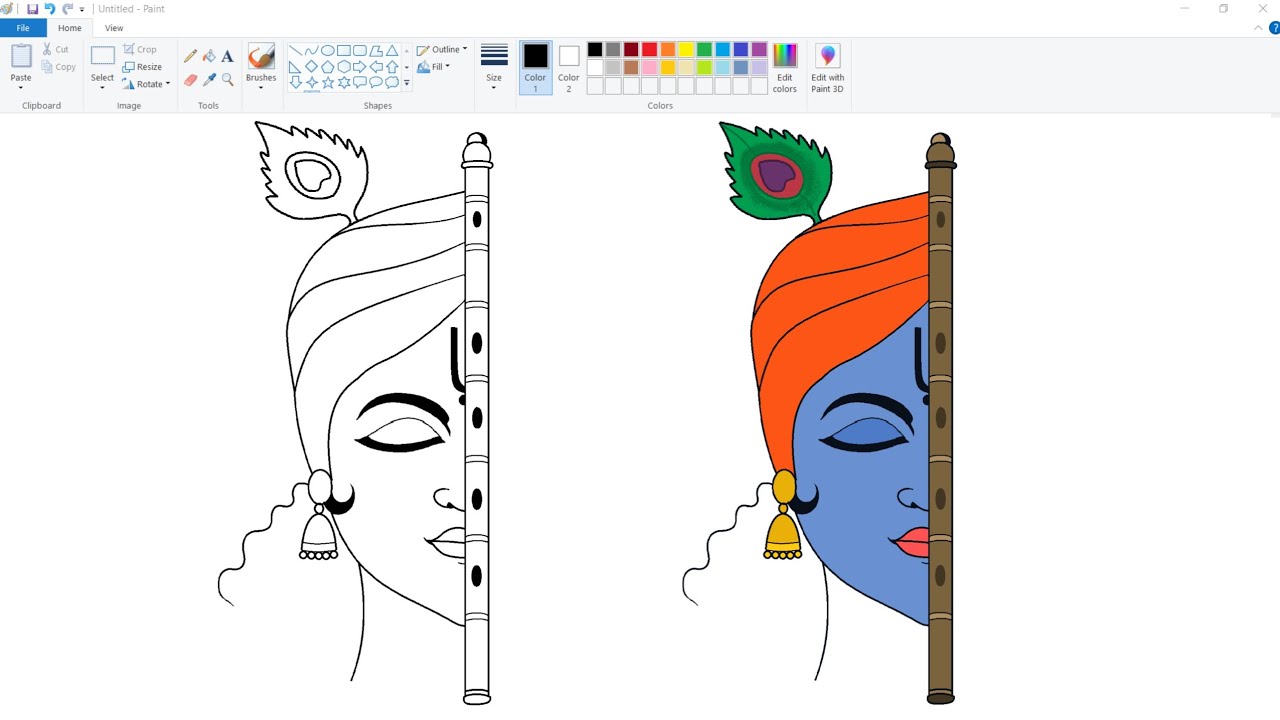Expand the shape Fill dropdown
Viewport: 1280px width, 720px height.
(x=448, y=67)
